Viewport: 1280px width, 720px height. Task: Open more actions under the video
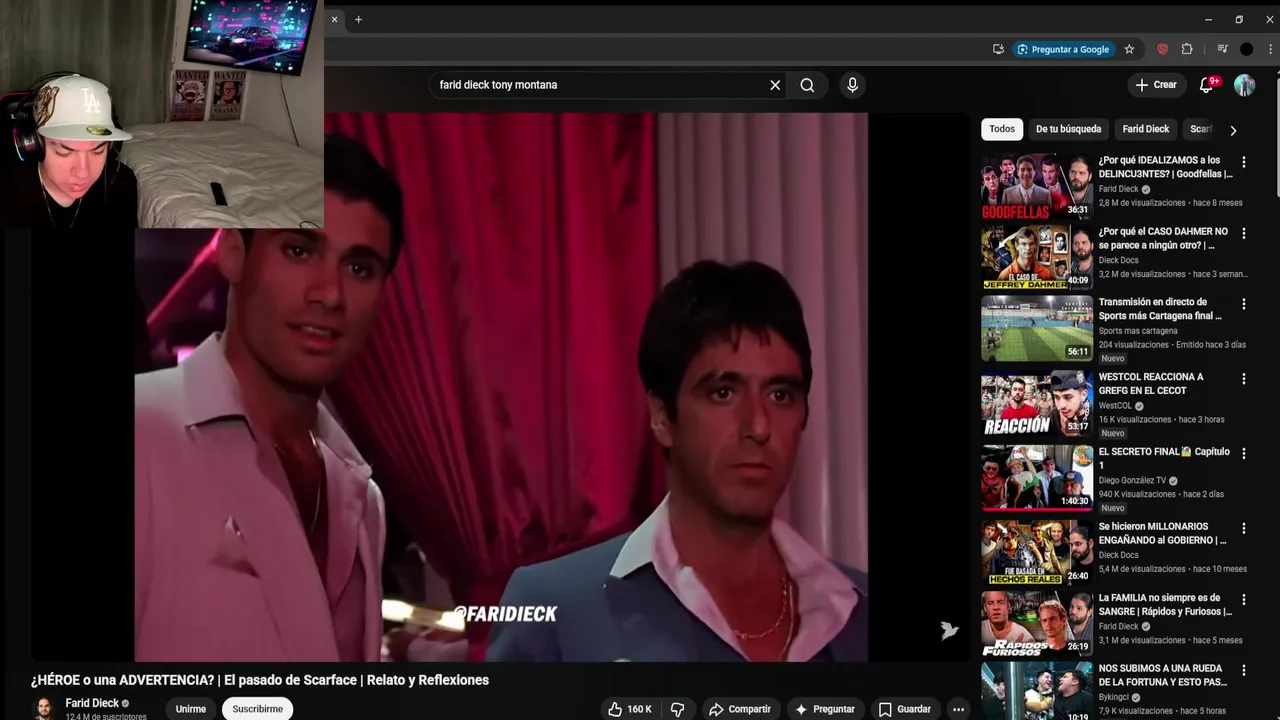958,709
